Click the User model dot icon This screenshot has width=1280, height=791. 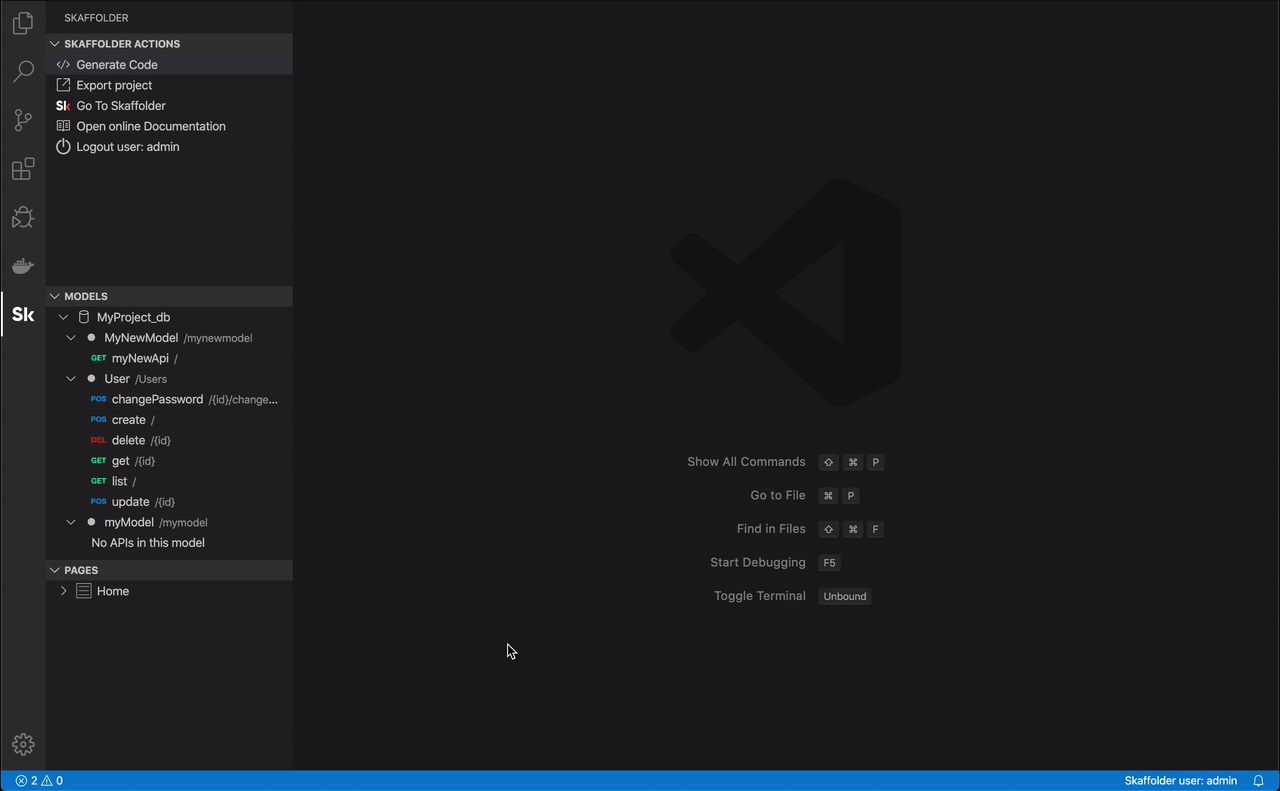click(91, 379)
